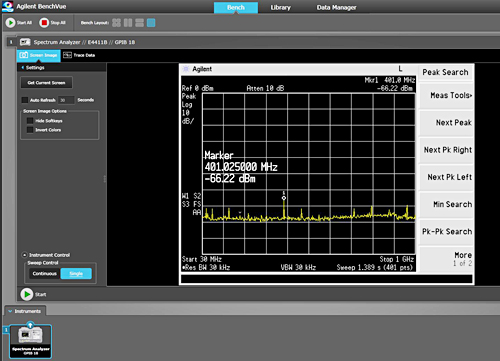The width and height of the screenshot is (500, 361).
Task: Click the 'Atten 10 dB' label
Action: pos(265,88)
